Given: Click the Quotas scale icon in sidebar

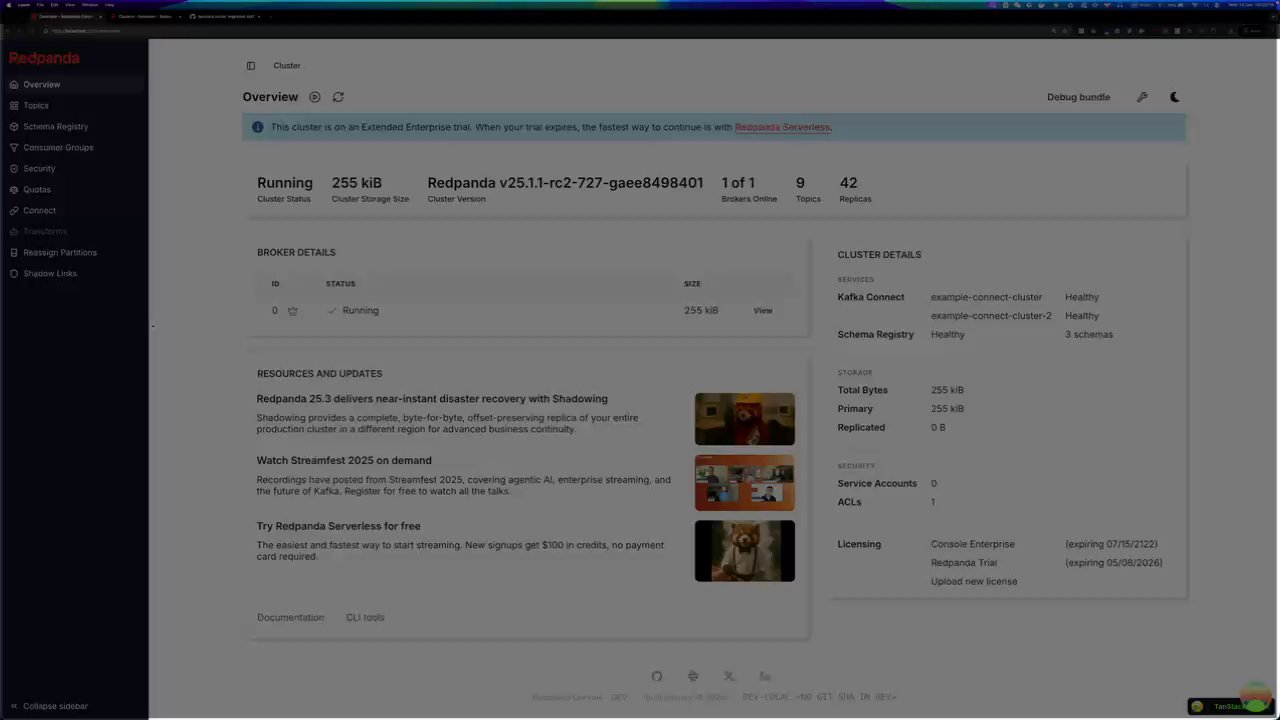Looking at the screenshot, I should 14,190.
